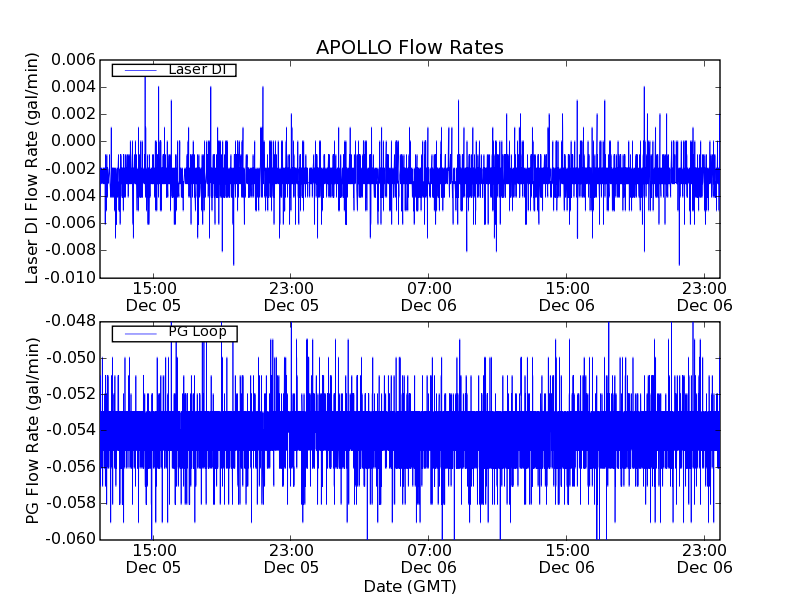Click the -0.004 tick label on top plot
This screenshot has height=600, width=800.
coord(70,195)
